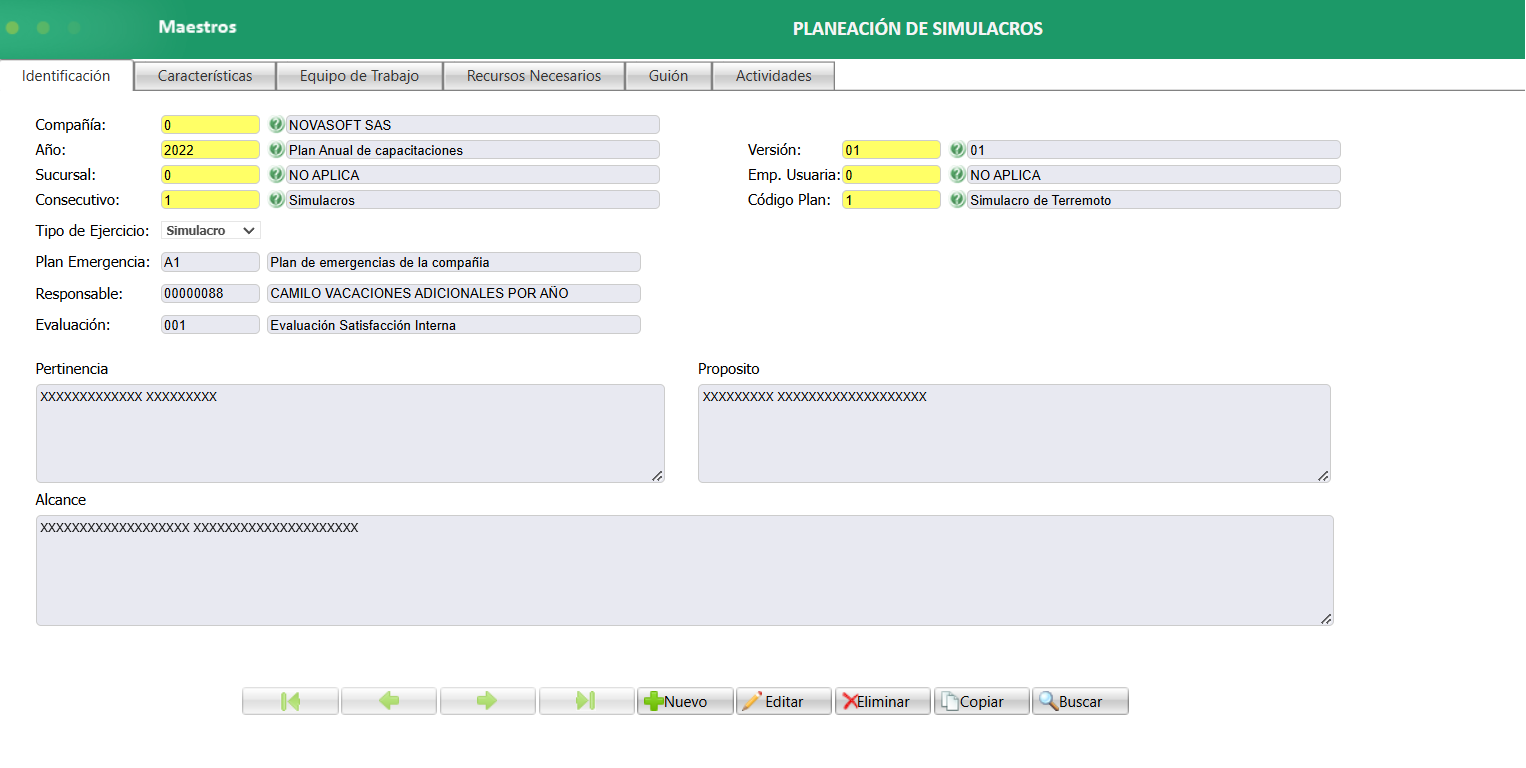
Task: Click the lookup icon beside Compañía
Action: (276, 124)
